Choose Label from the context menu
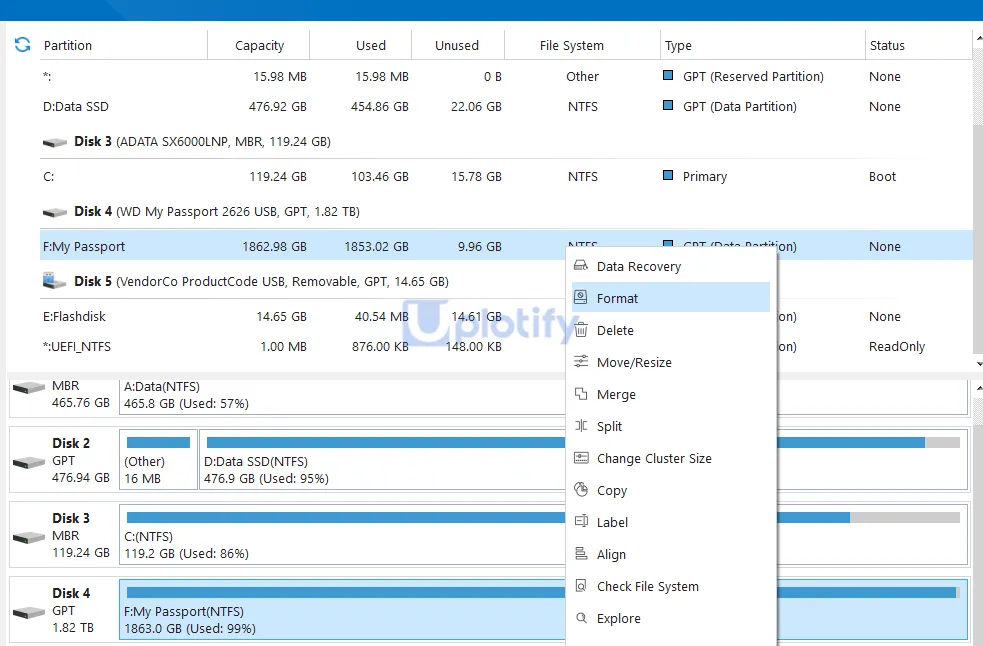Image resolution: width=983 pixels, height=646 pixels. click(x=671, y=522)
